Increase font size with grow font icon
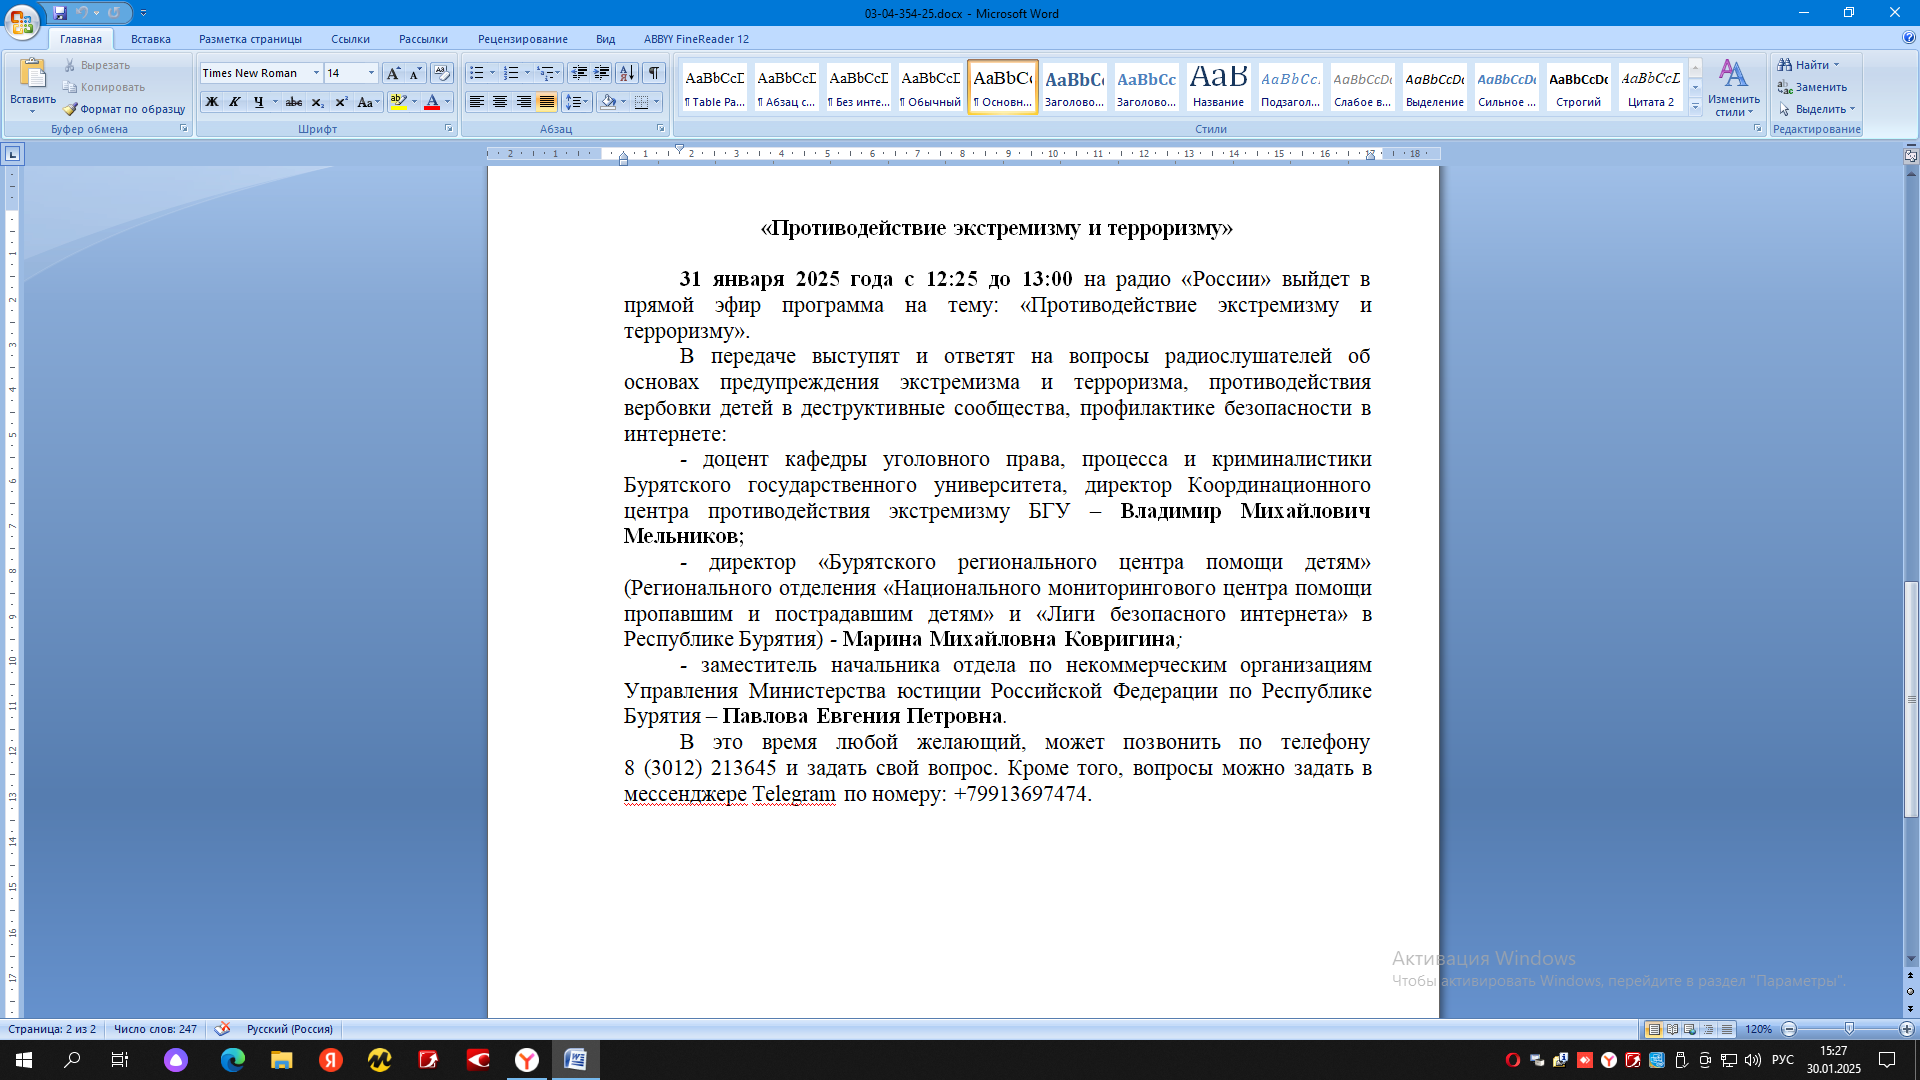The image size is (1920, 1080). pyautogui.click(x=393, y=73)
